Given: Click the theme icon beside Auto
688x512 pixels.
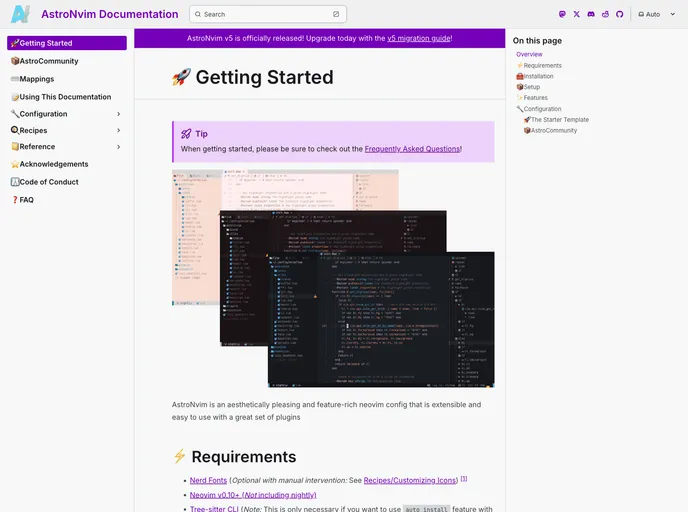Looking at the screenshot, I should coord(641,14).
